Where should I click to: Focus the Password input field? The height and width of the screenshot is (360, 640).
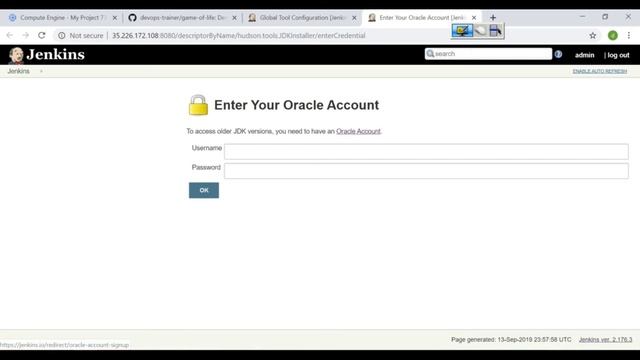coord(426,171)
